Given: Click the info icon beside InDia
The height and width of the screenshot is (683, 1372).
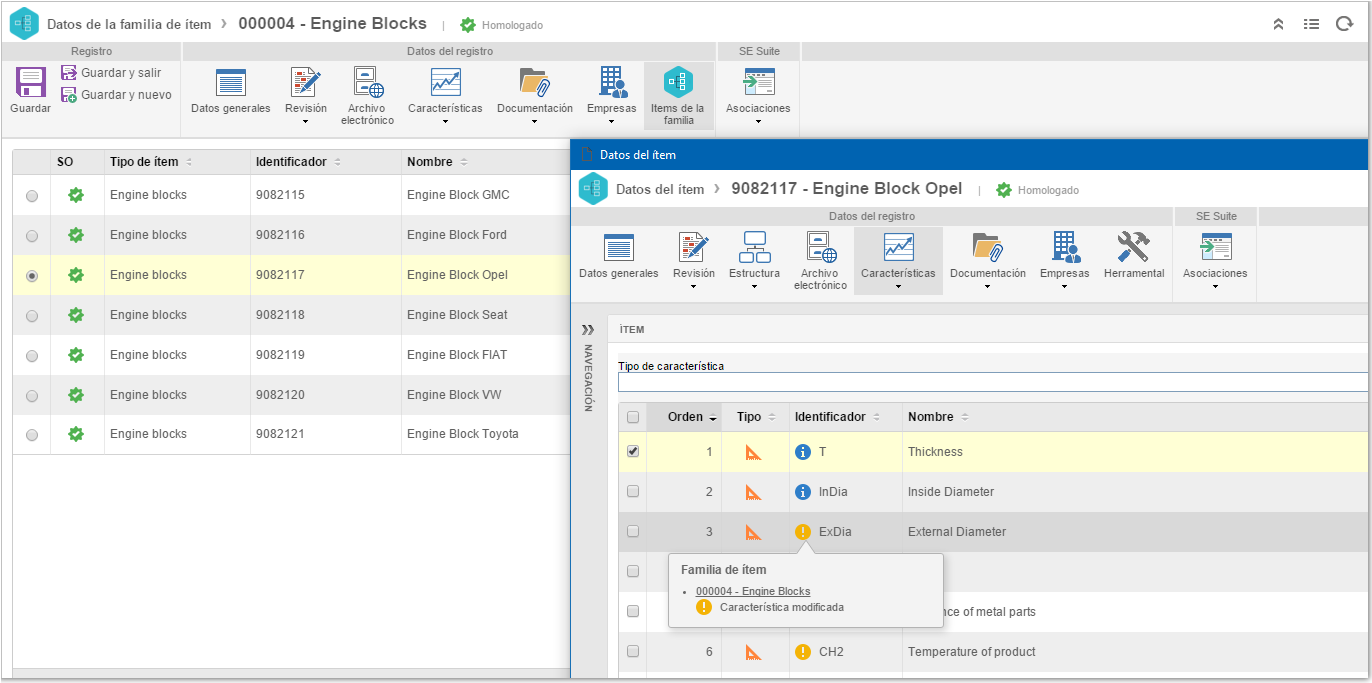Looking at the screenshot, I should click(802, 492).
